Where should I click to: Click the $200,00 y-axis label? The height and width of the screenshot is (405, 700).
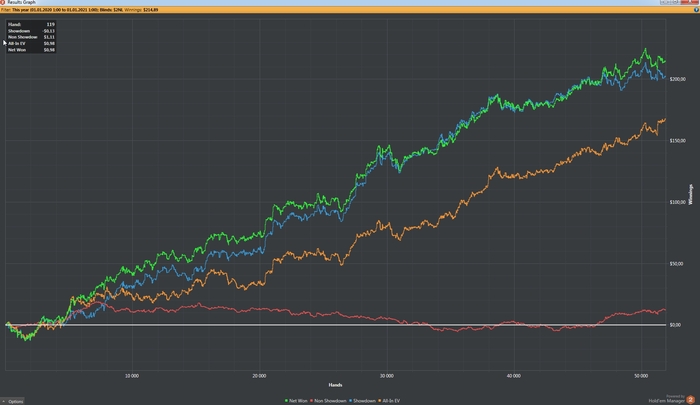[x=677, y=79]
